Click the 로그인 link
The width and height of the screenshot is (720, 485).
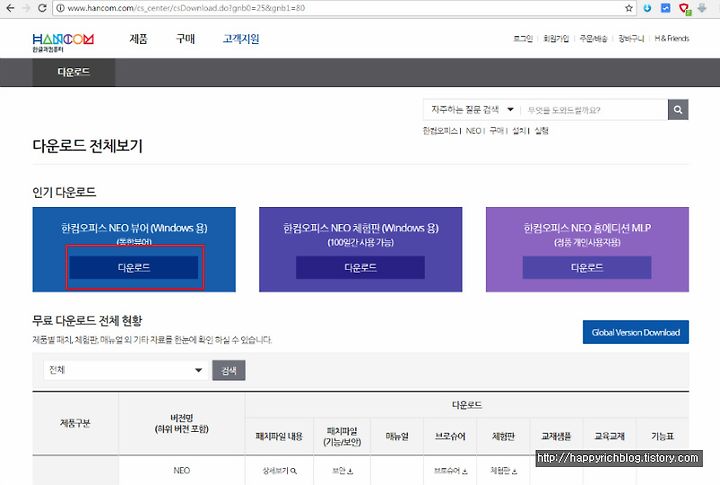pos(523,39)
